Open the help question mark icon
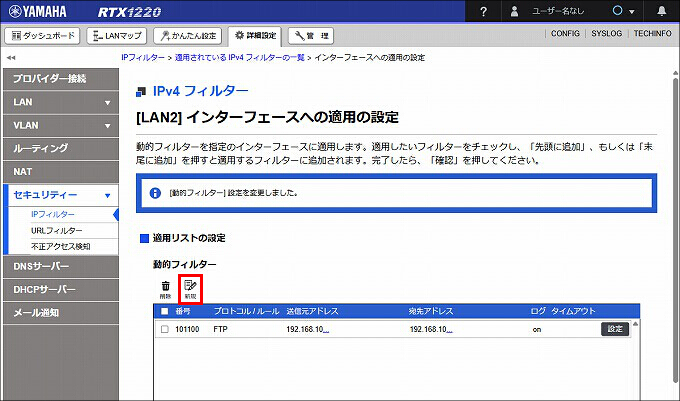Image resolution: width=680 pixels, height=401 pixels. [x=483, y=11]
